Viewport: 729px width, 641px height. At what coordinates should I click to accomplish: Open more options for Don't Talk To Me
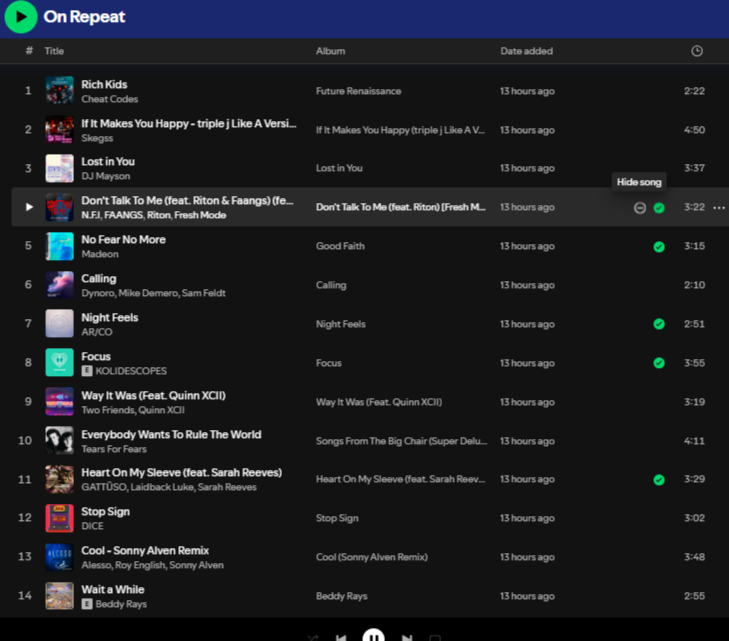click(x=719, y=207)
